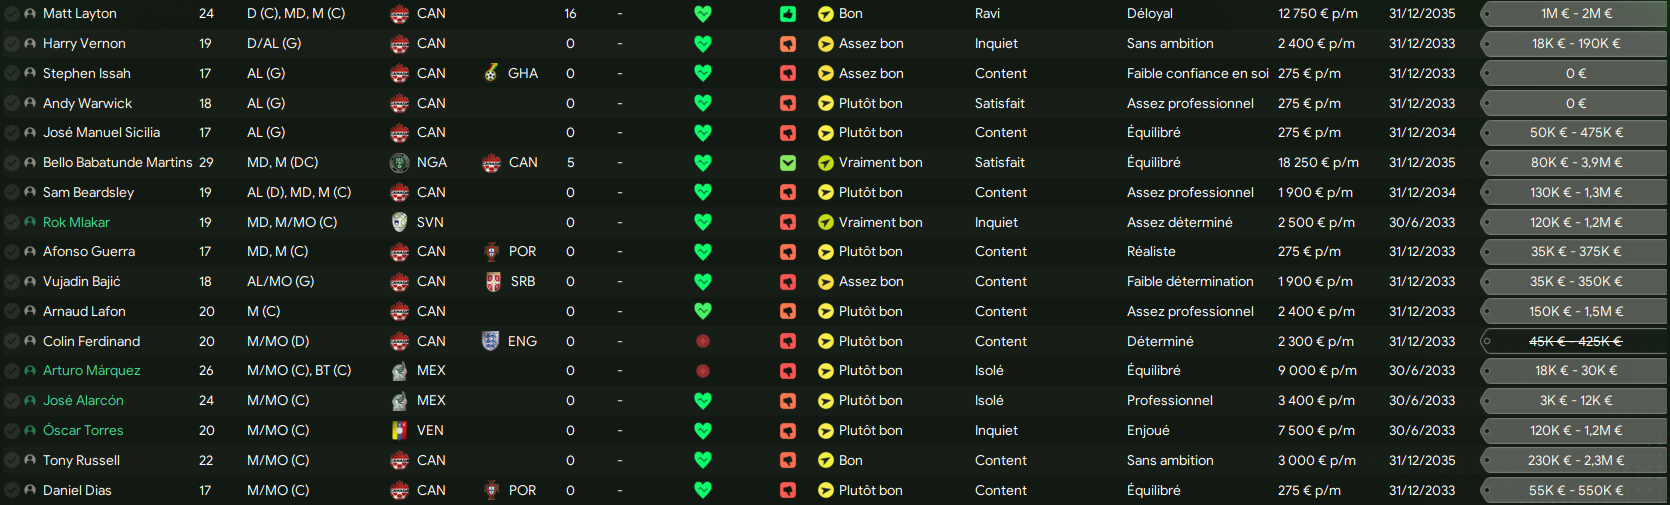Click the green heart icon for Matt Layton

[703, 14]
